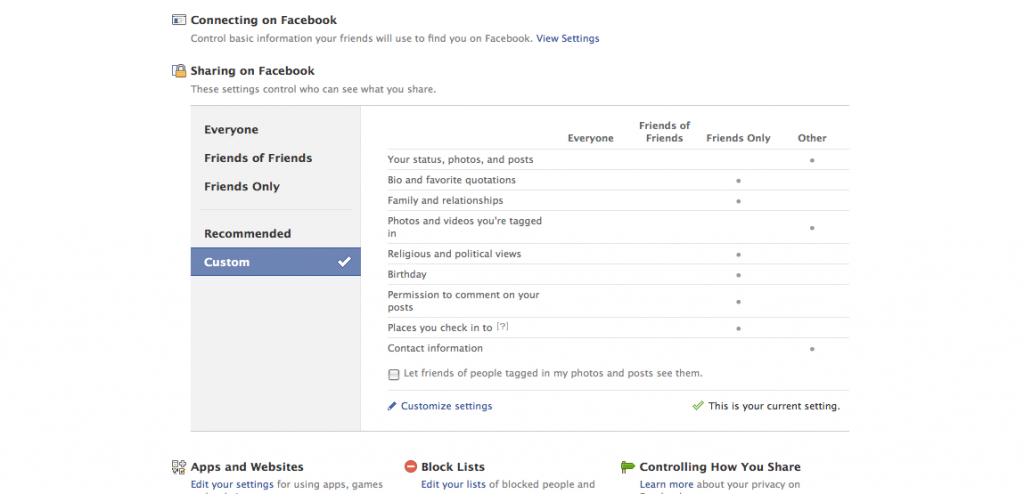The image size is (1024, 494).
Task: Click the Everyone column header
Action: [x=590, y=138]
